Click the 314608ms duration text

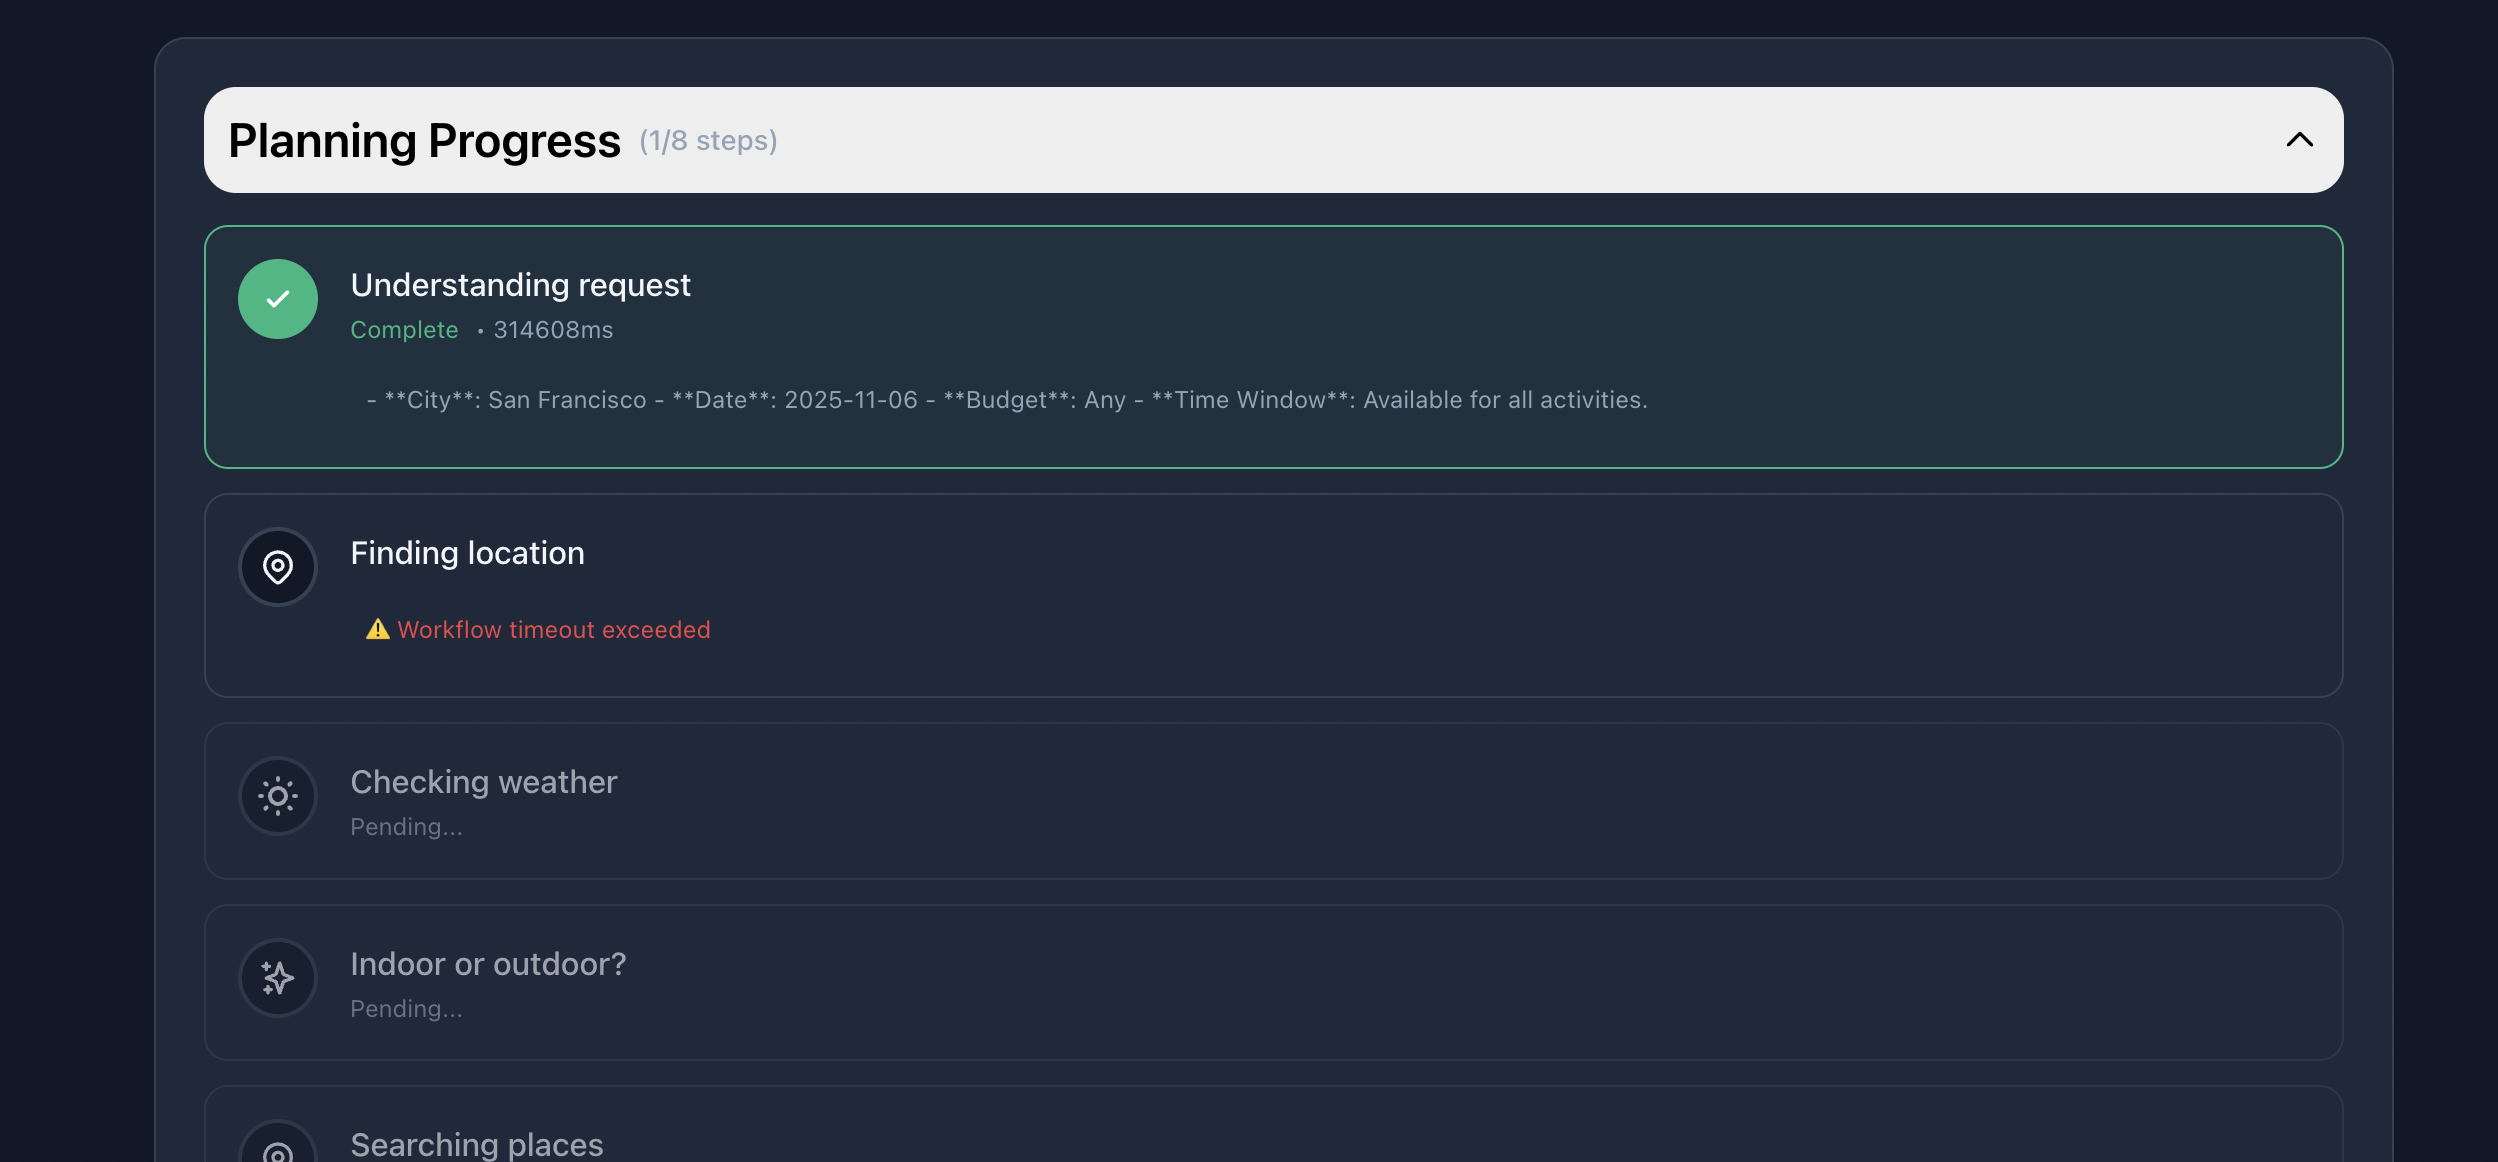pos(553,330)
